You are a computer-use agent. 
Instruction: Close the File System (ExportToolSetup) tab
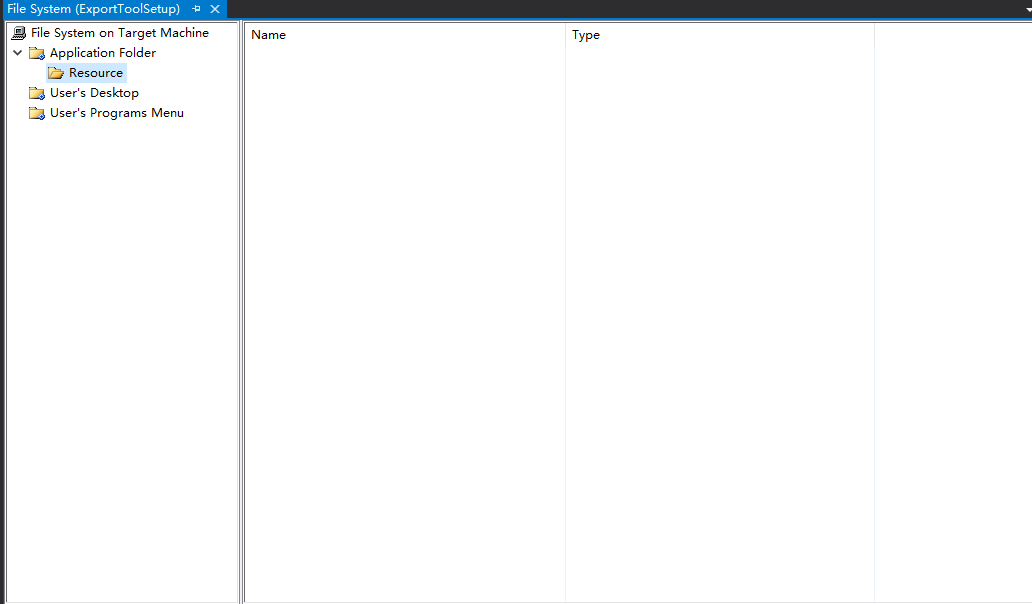215,9
